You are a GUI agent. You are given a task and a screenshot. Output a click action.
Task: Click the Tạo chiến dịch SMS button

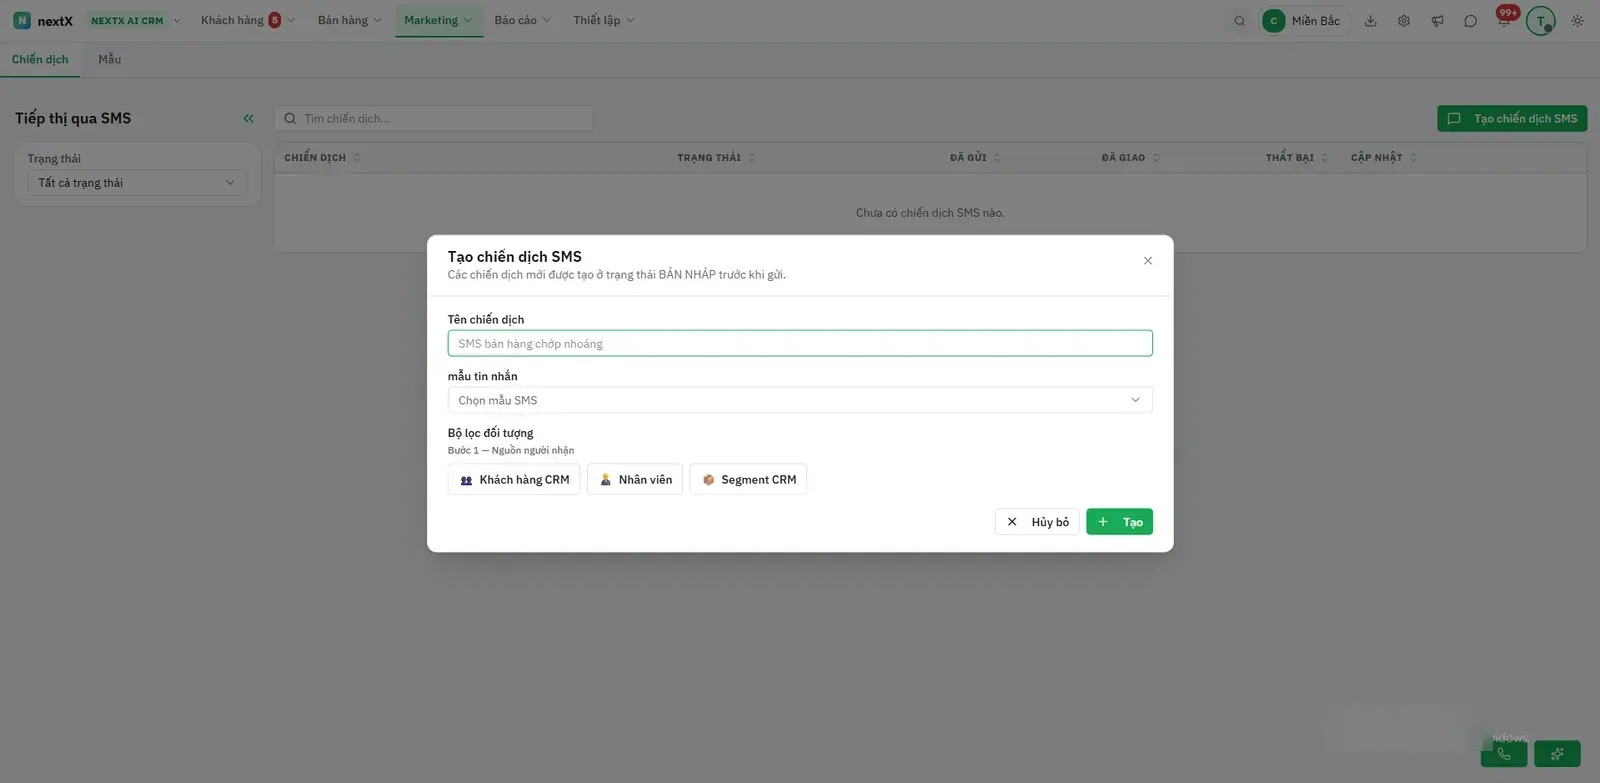(x=1512, y=119)
